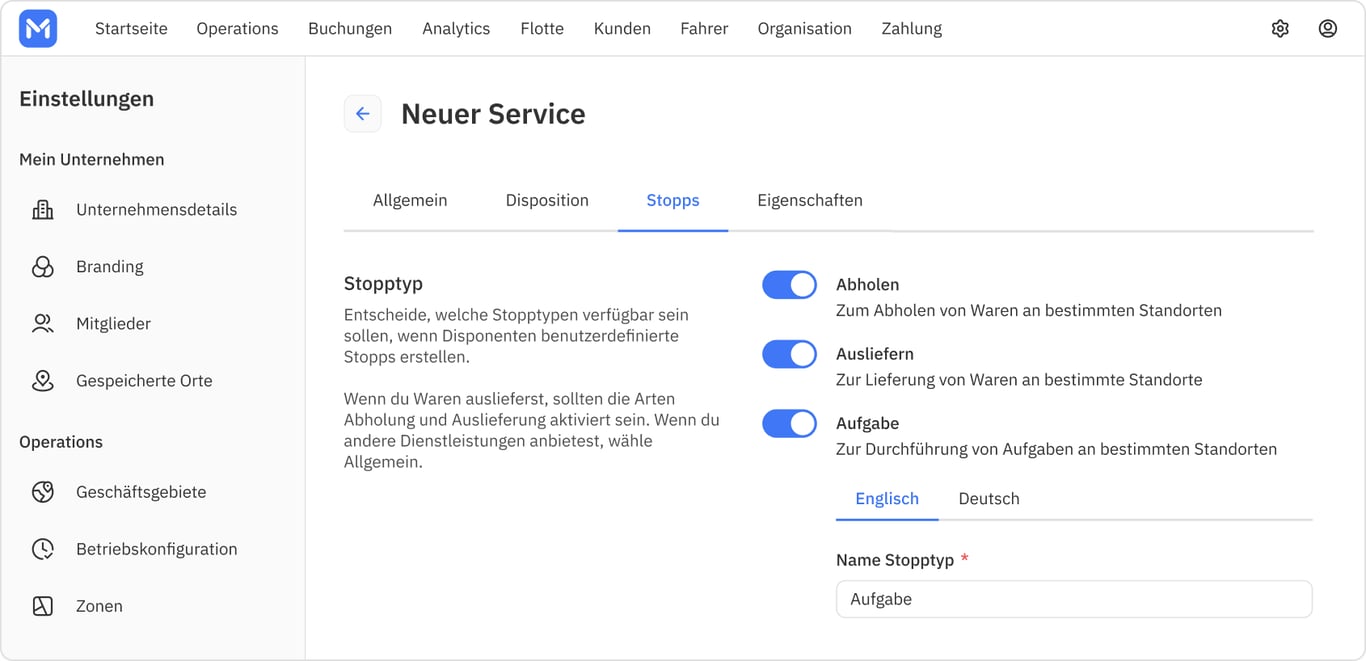Select the Stopps tab
This screenshot has height=661, width=1366.
click(x=673, y=201)
